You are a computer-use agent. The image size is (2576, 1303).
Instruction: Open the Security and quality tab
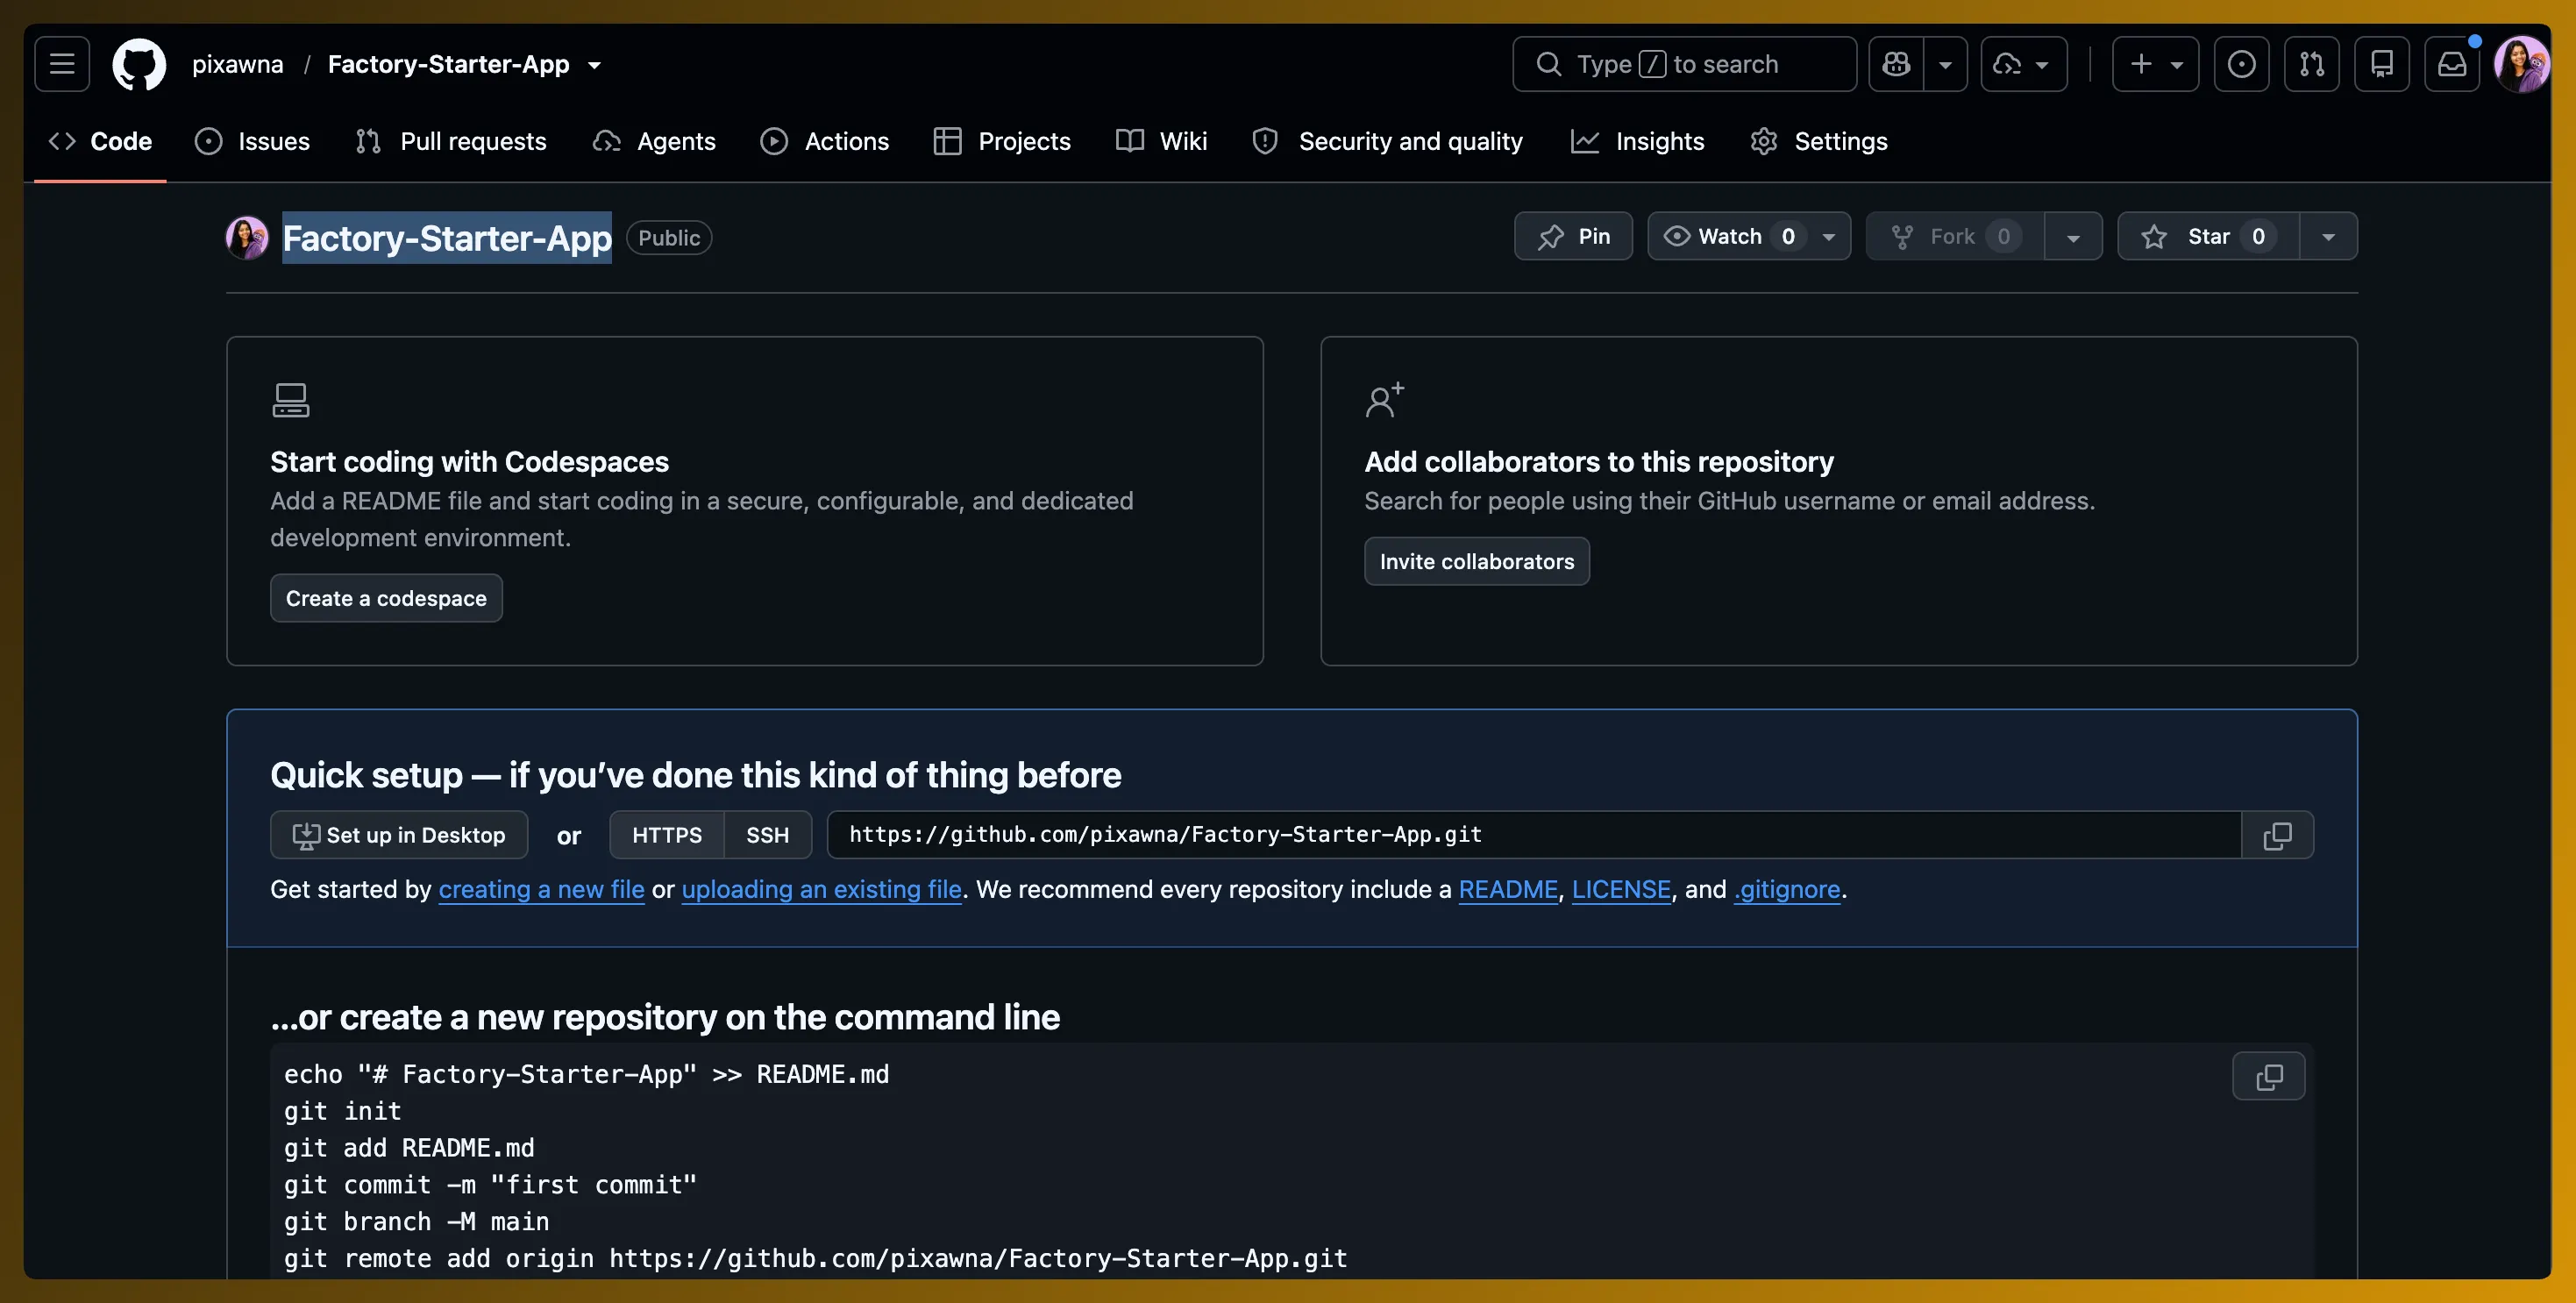1388,141
